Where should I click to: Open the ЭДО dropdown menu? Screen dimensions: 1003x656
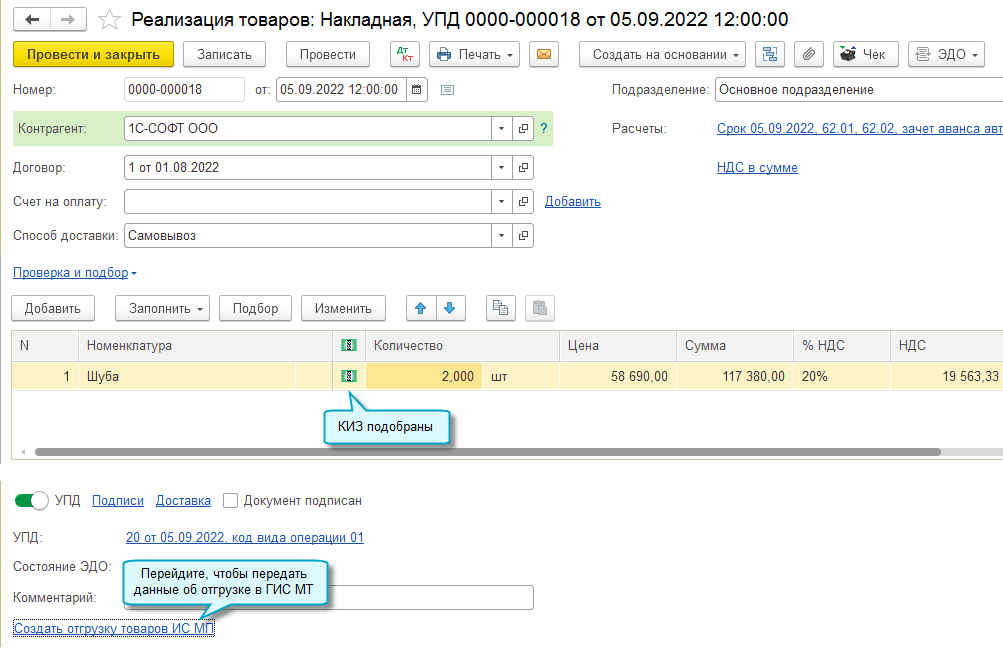(947, 54)
